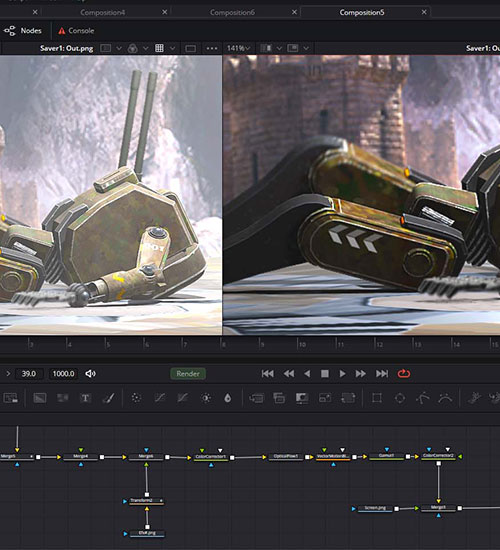Screen dimensions: 500x550
Task: Add an Ellipse mask tool
Action: coord(400,398)
